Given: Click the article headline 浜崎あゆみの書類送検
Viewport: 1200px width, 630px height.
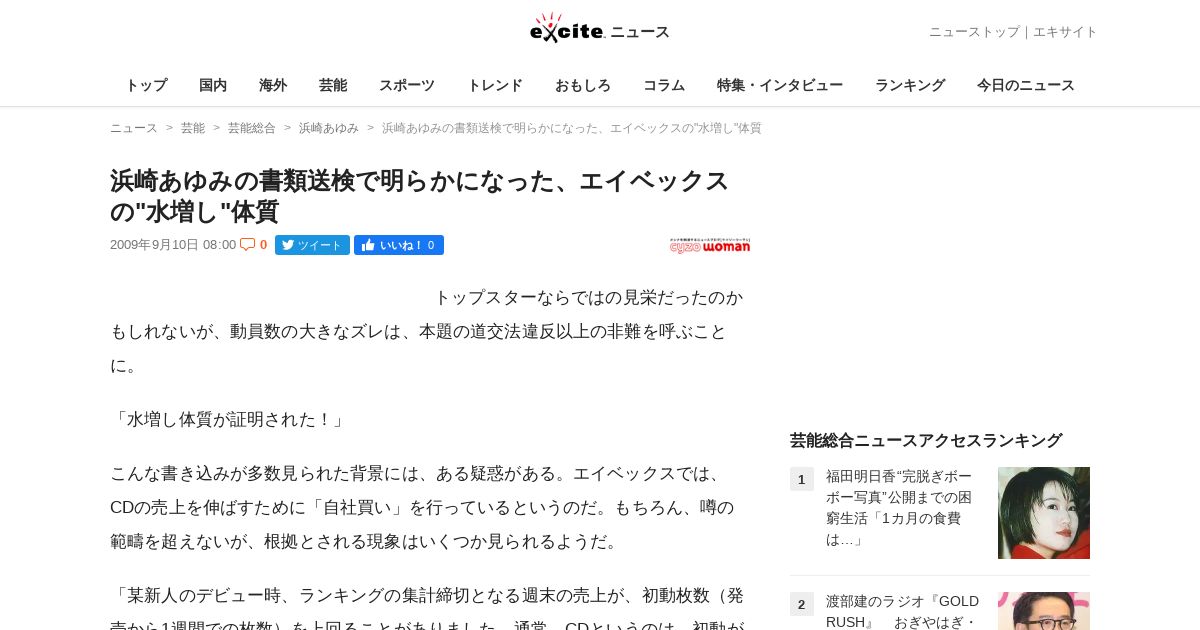Looking at the screenshot, I should 420,196.
